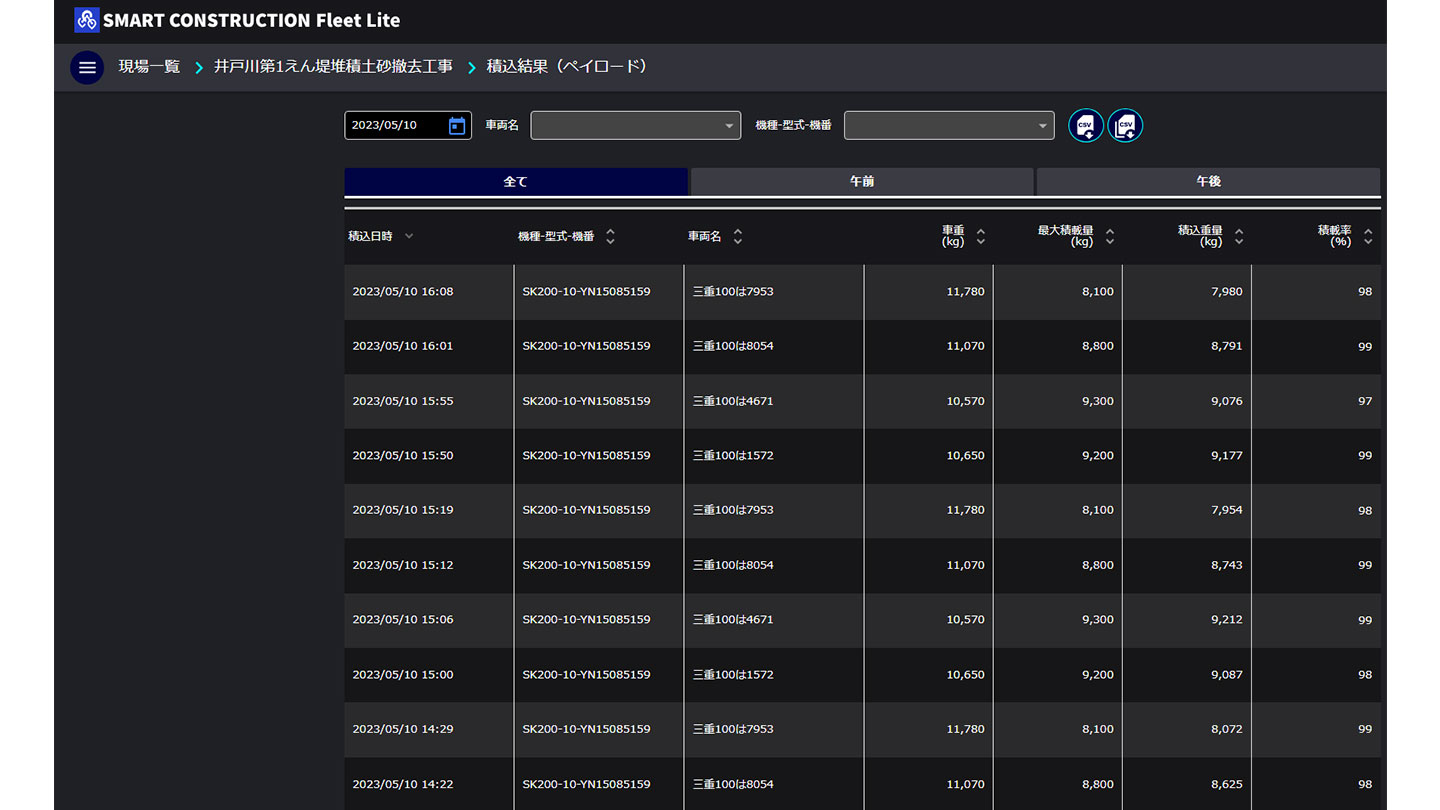Sort by 機種-型式-機番 column arrows
The height and width of the screenshot is (810, 1440).
click(x=610, y=236)
